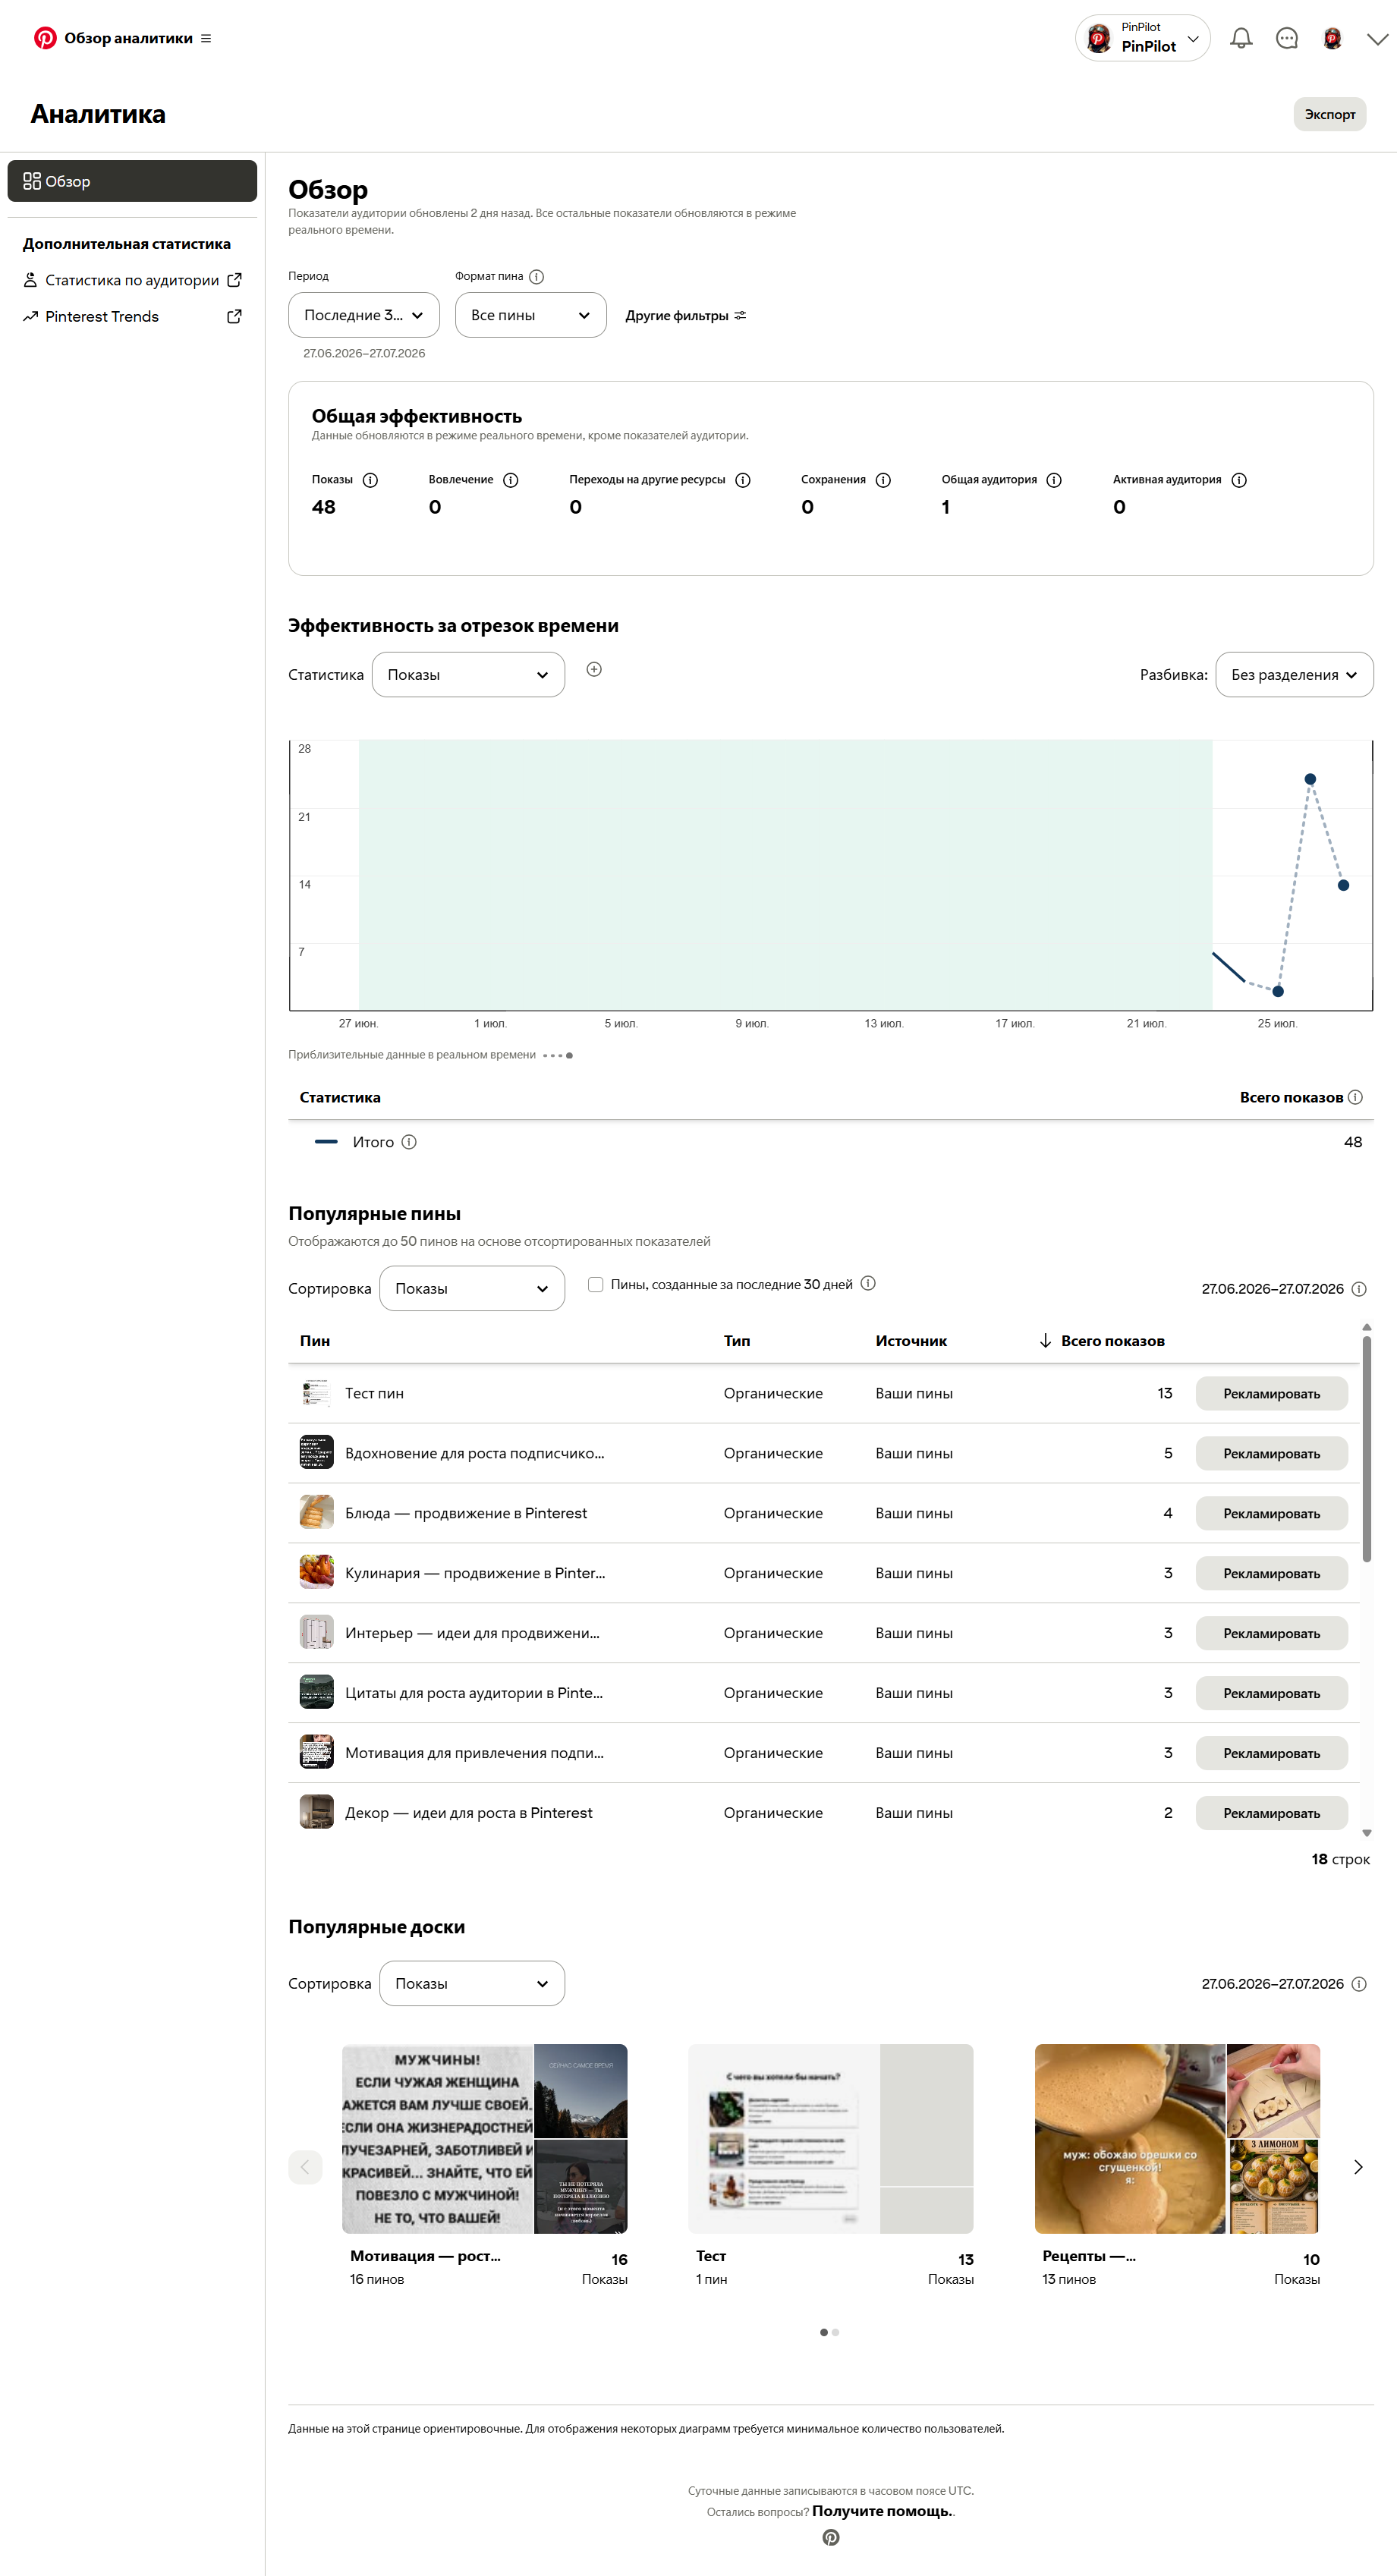The height and width of the screenshot is (2576, 1397).
Task: Click the Мотивация для привлечения подпи... row
Action: click(x=824, y=1753)
